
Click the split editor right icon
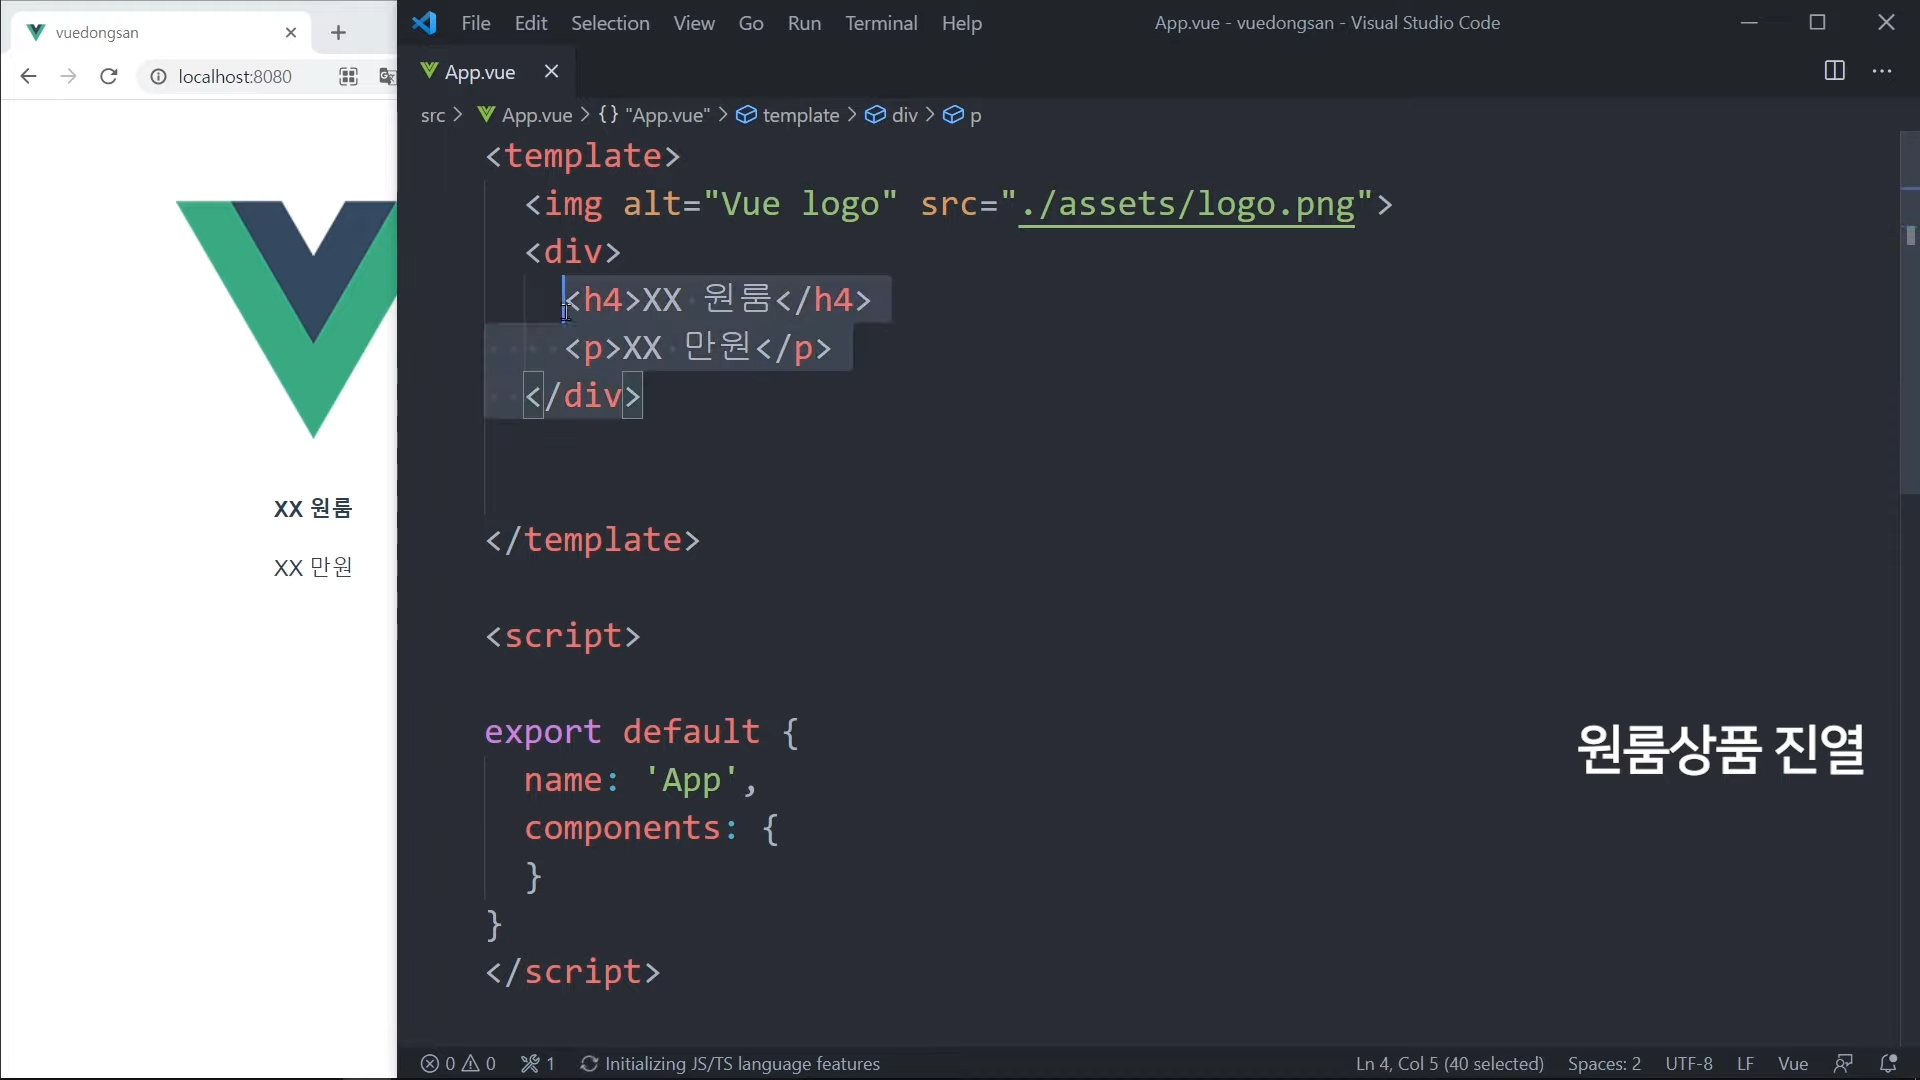tap(1834, 71)
